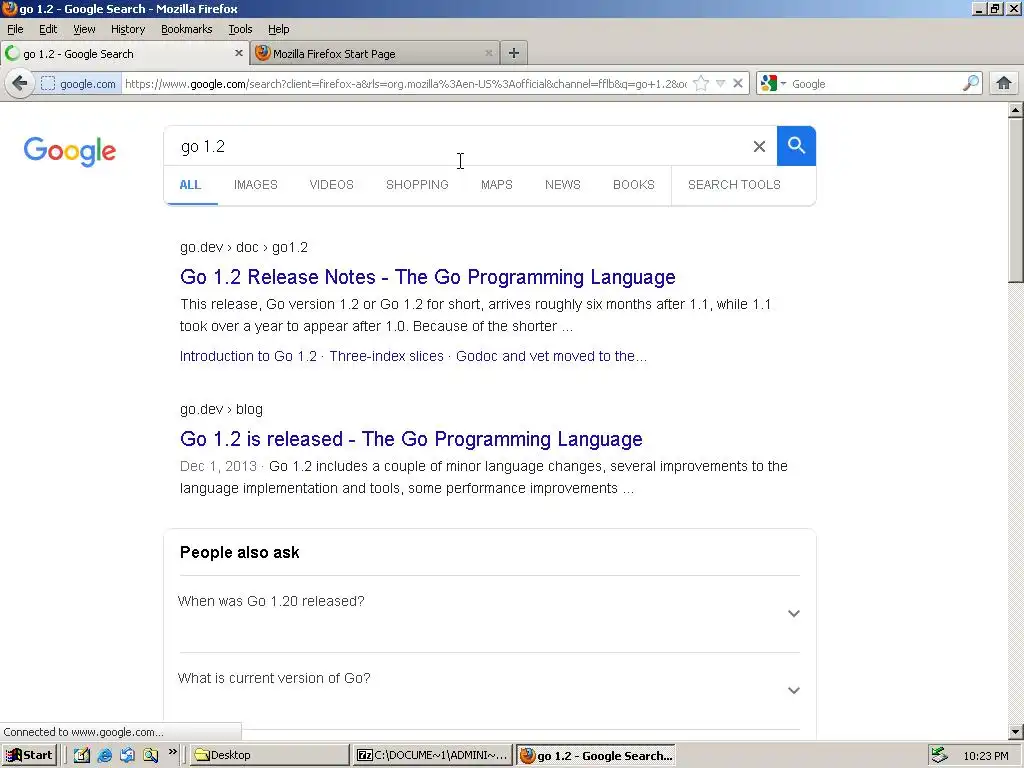Launch Internet Explorer from quick launch
The height and width of the screenshot is (768, 1024).
point(104,755)
